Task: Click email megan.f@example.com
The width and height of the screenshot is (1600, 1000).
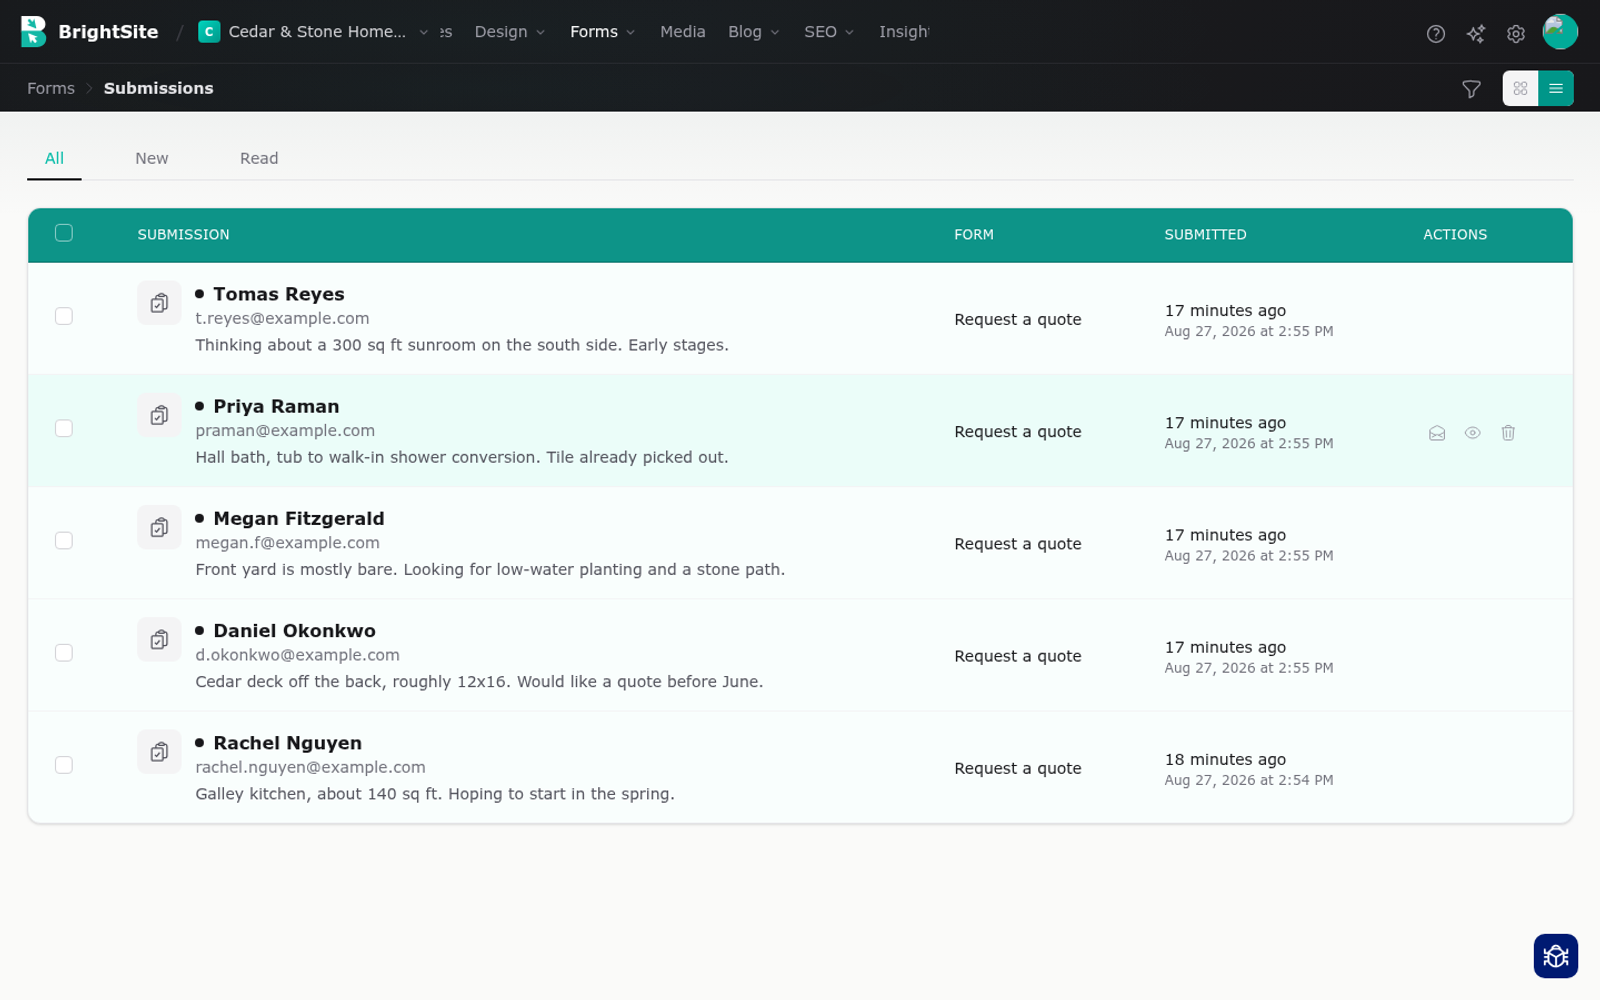Action: tap(287, 542)
